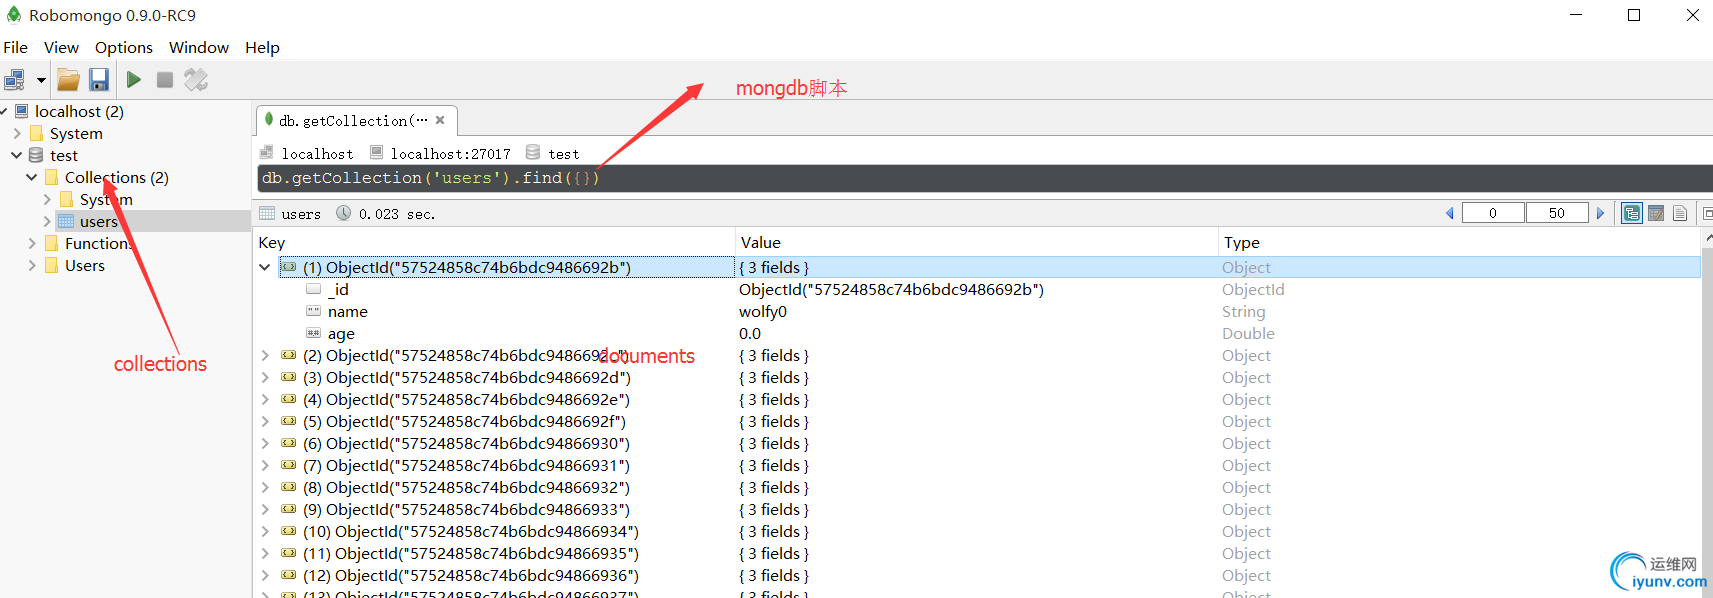Collapse the Collections (2) folder
The height and width of the screenshot is (598, 1713).
tap(32, 177)
